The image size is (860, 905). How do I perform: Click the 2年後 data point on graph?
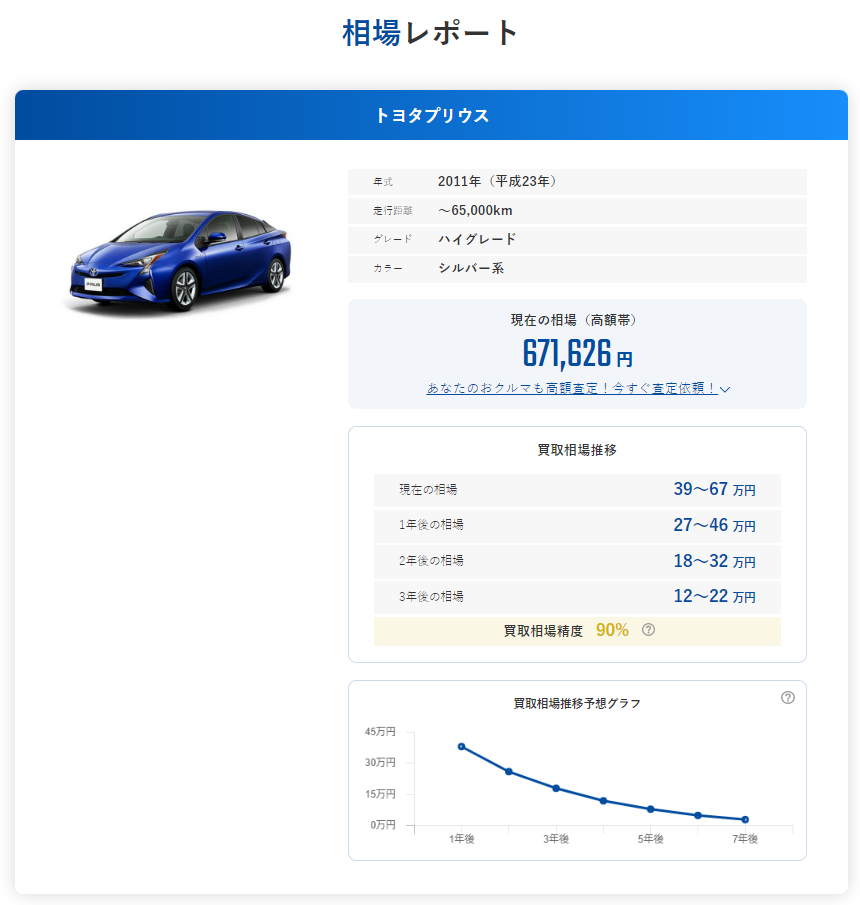[x=508, y=771]
